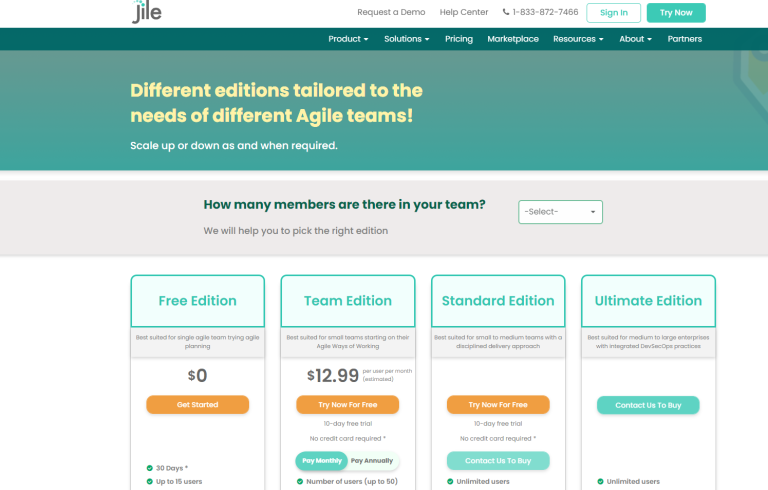This screenshot has height=490, width=768.
Task: Go to the Pricing page
Action: [459, 39]
